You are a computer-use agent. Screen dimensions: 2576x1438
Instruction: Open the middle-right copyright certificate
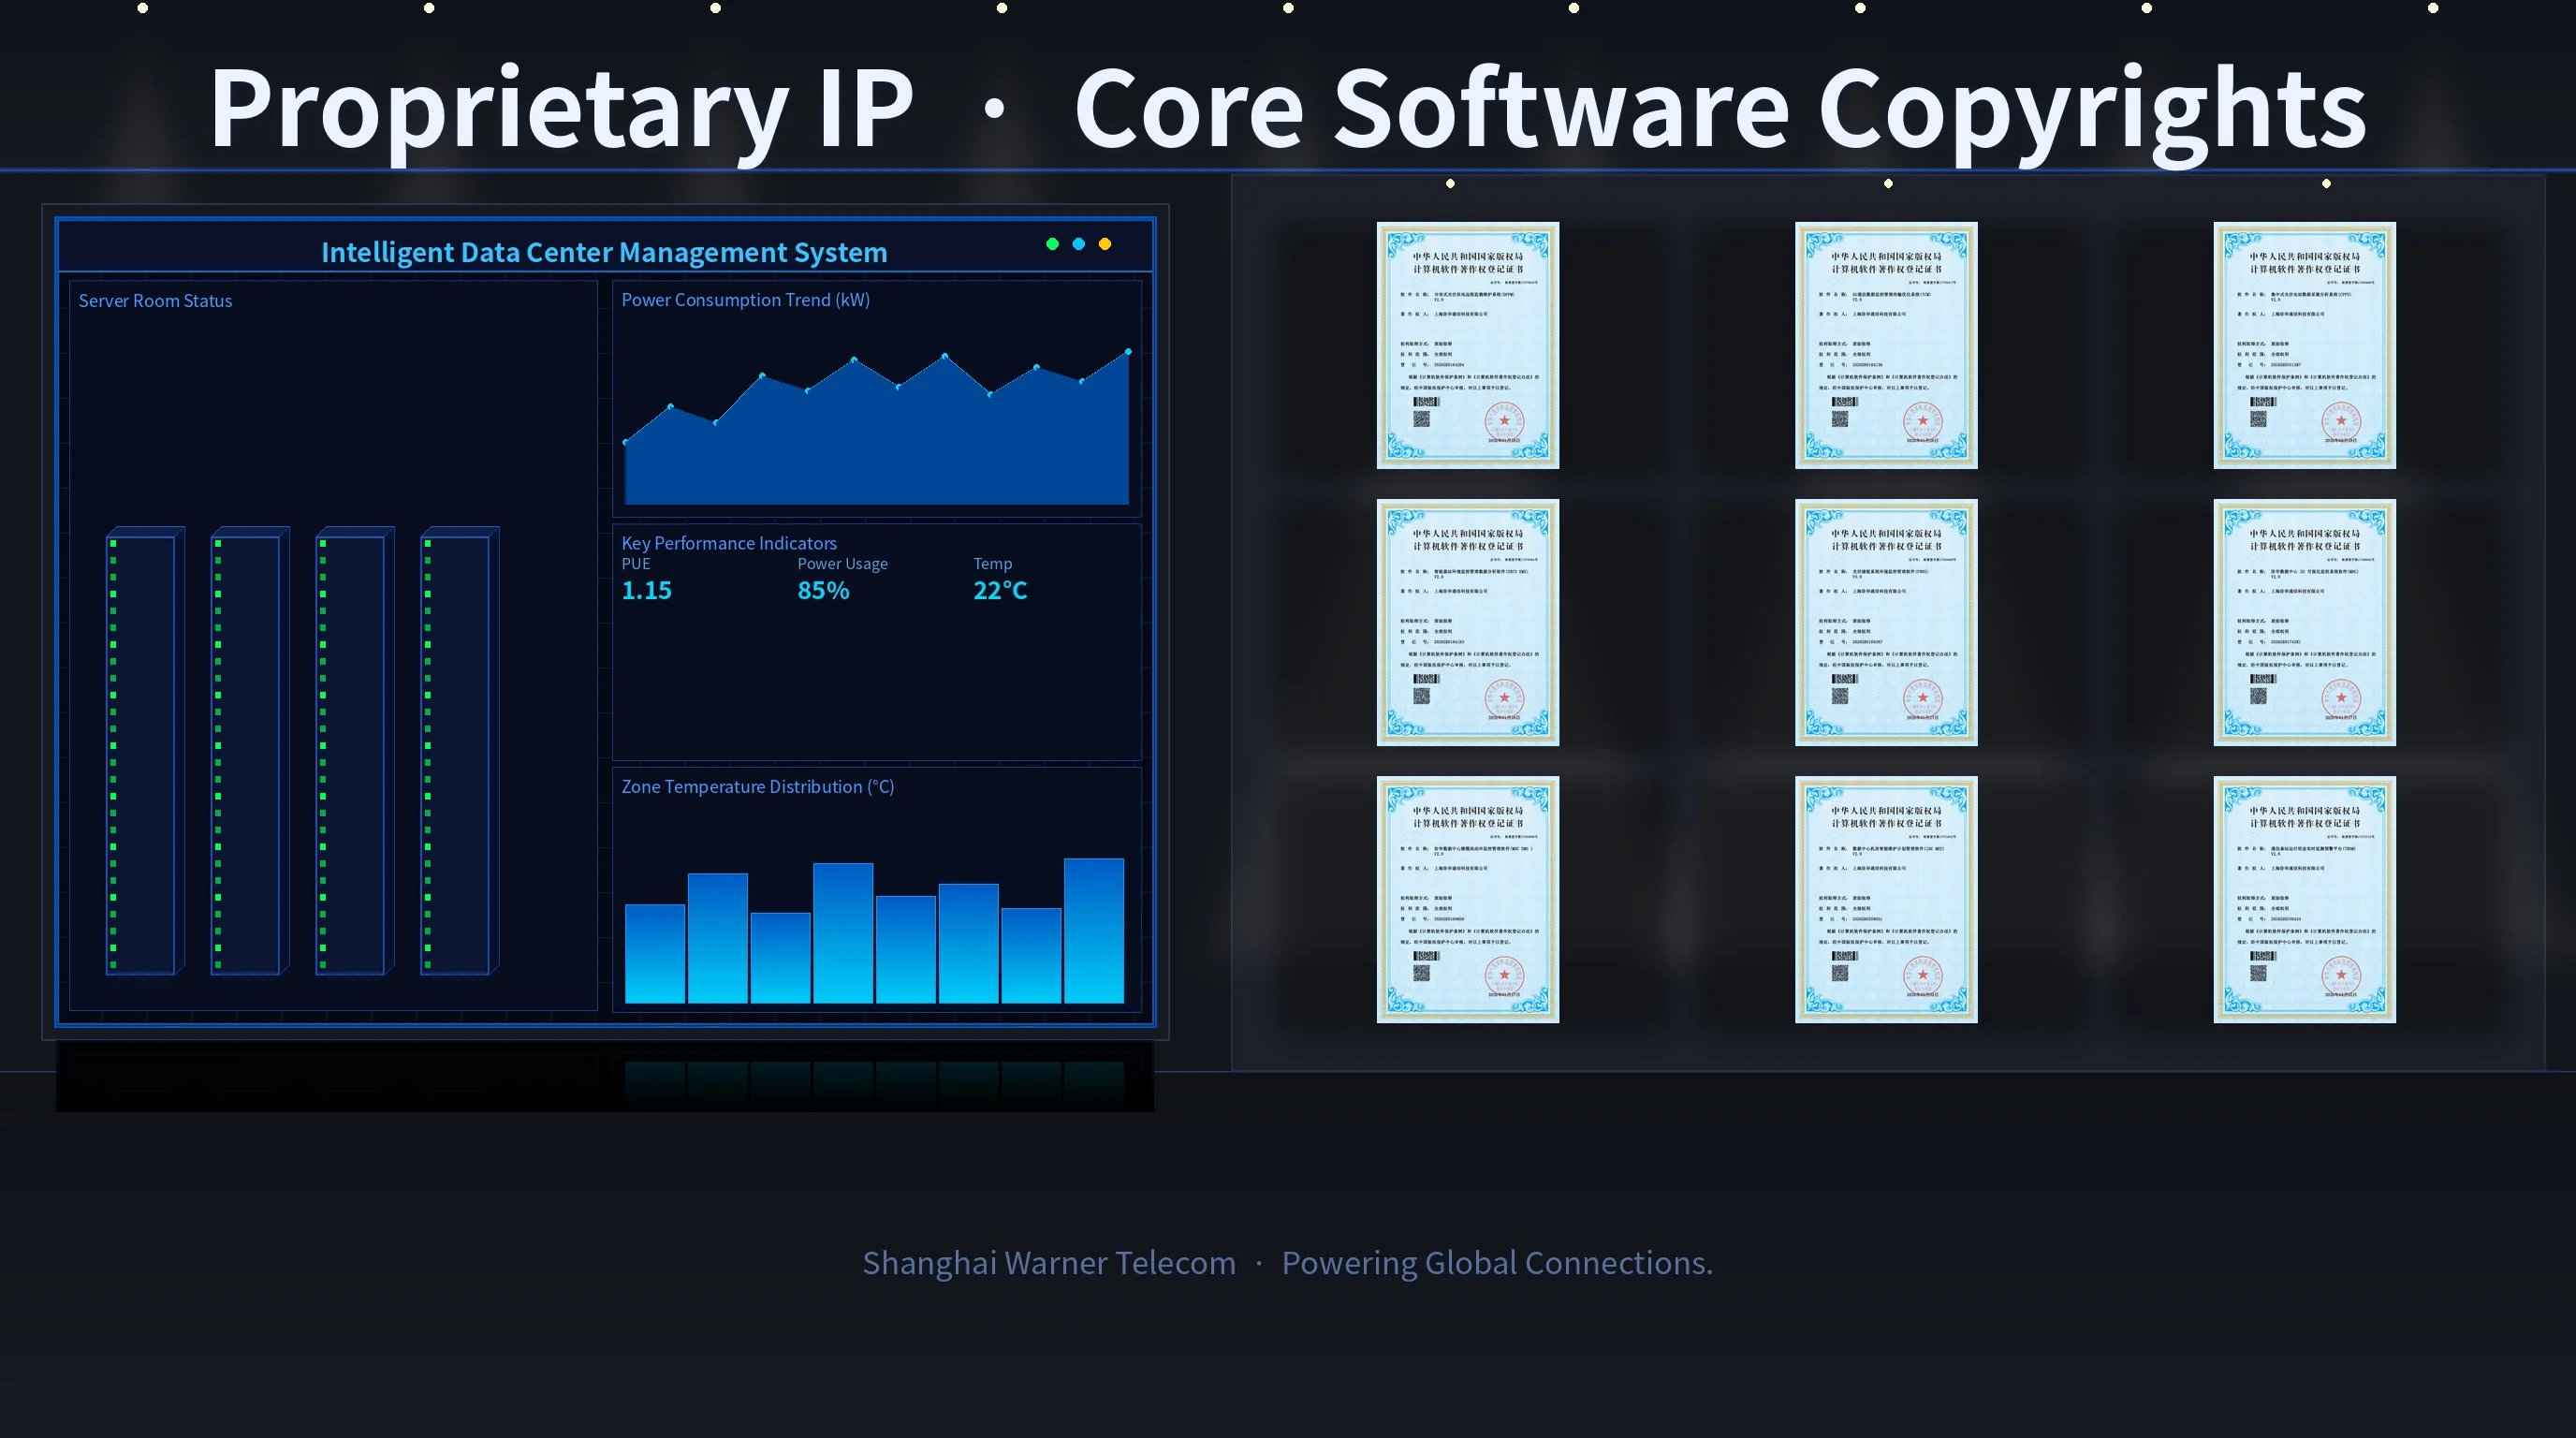(x=2305, y=622)
